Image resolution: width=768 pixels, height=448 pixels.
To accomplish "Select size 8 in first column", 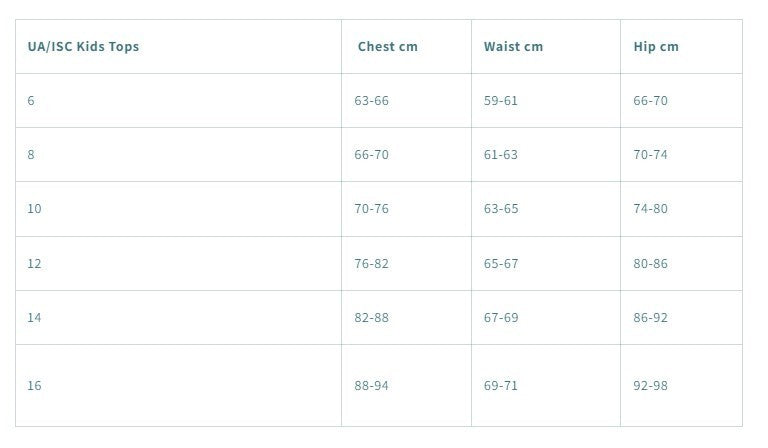I will coord(31,155).
